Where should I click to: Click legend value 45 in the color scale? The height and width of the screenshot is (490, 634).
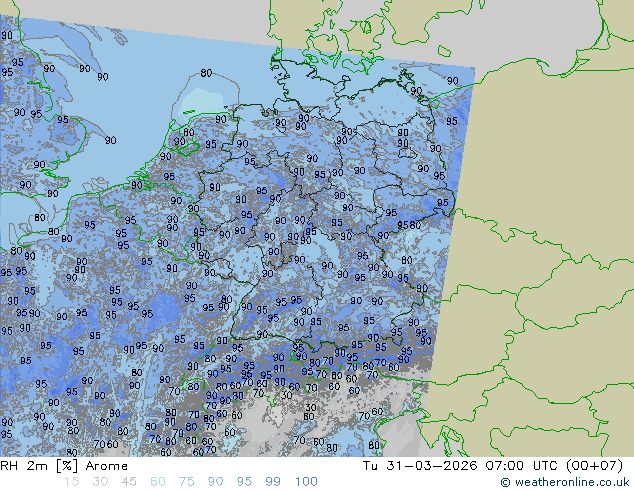[129, 482]
